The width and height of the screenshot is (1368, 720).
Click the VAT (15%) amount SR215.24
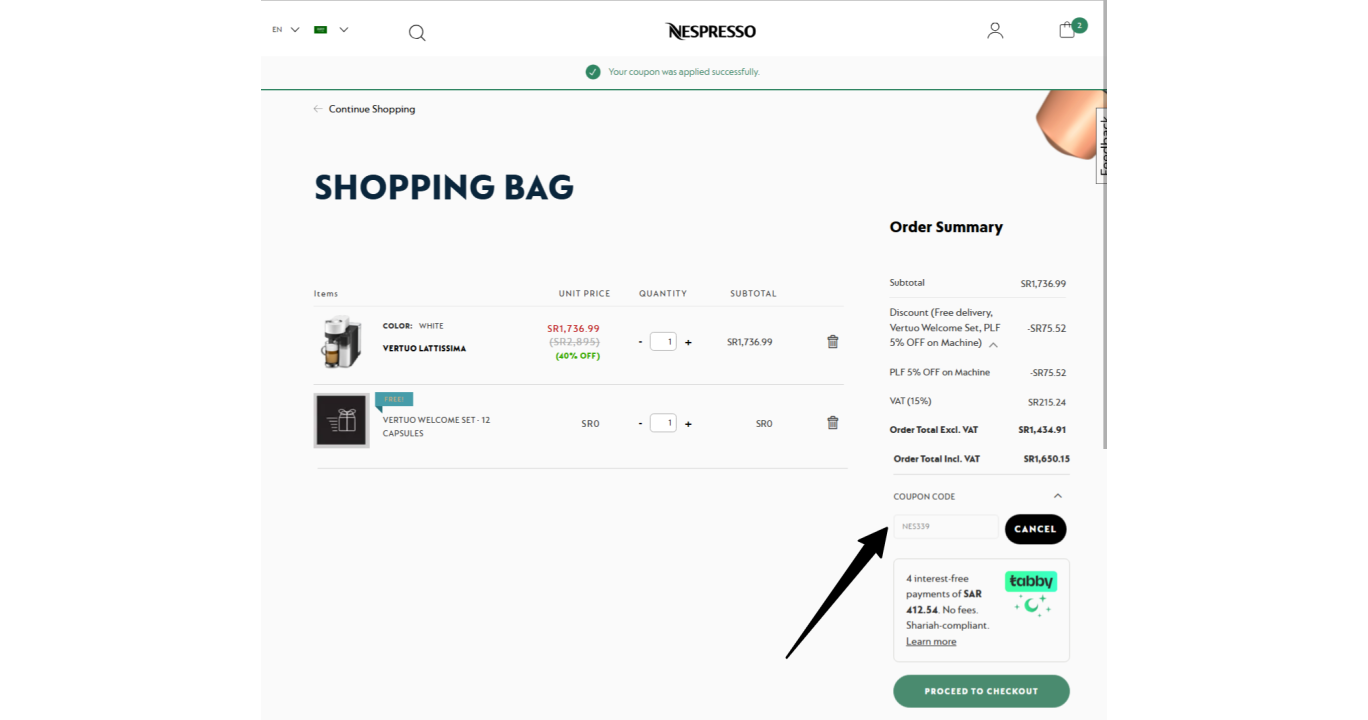pos(1046,402)
